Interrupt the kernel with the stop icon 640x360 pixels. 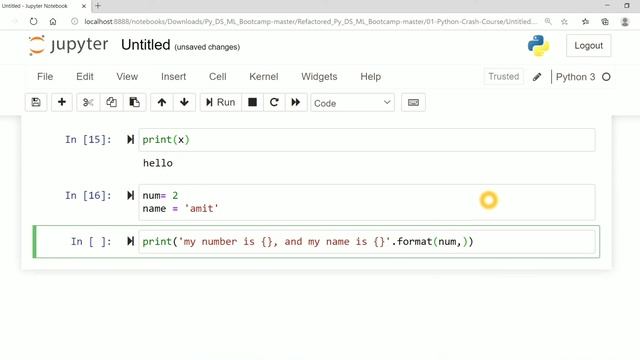252,102
